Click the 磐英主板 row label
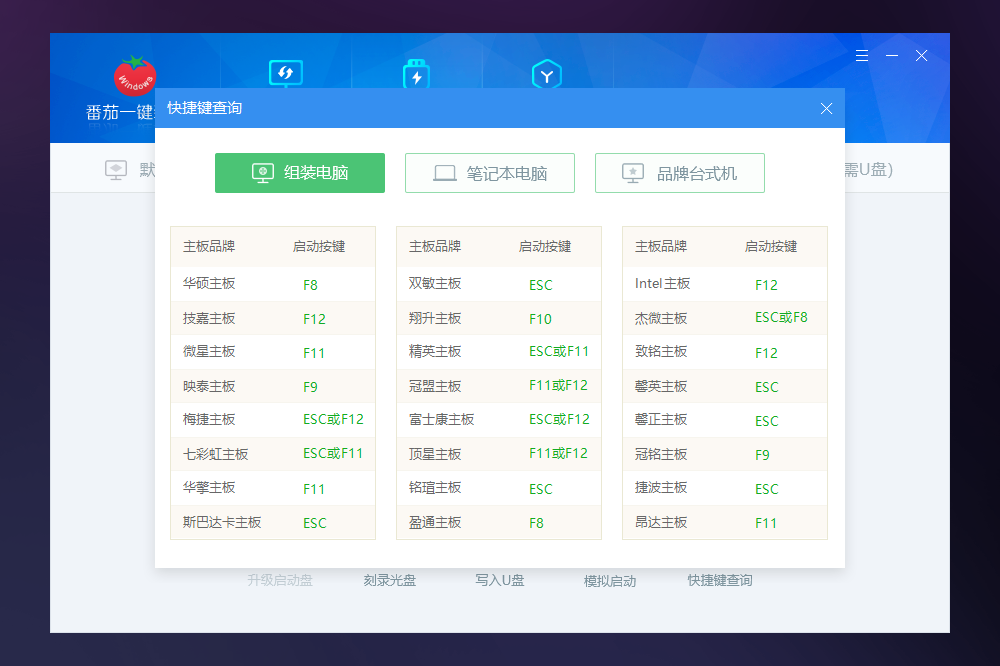The width and height of the screenshot is (1000, 666). (661, 387)
